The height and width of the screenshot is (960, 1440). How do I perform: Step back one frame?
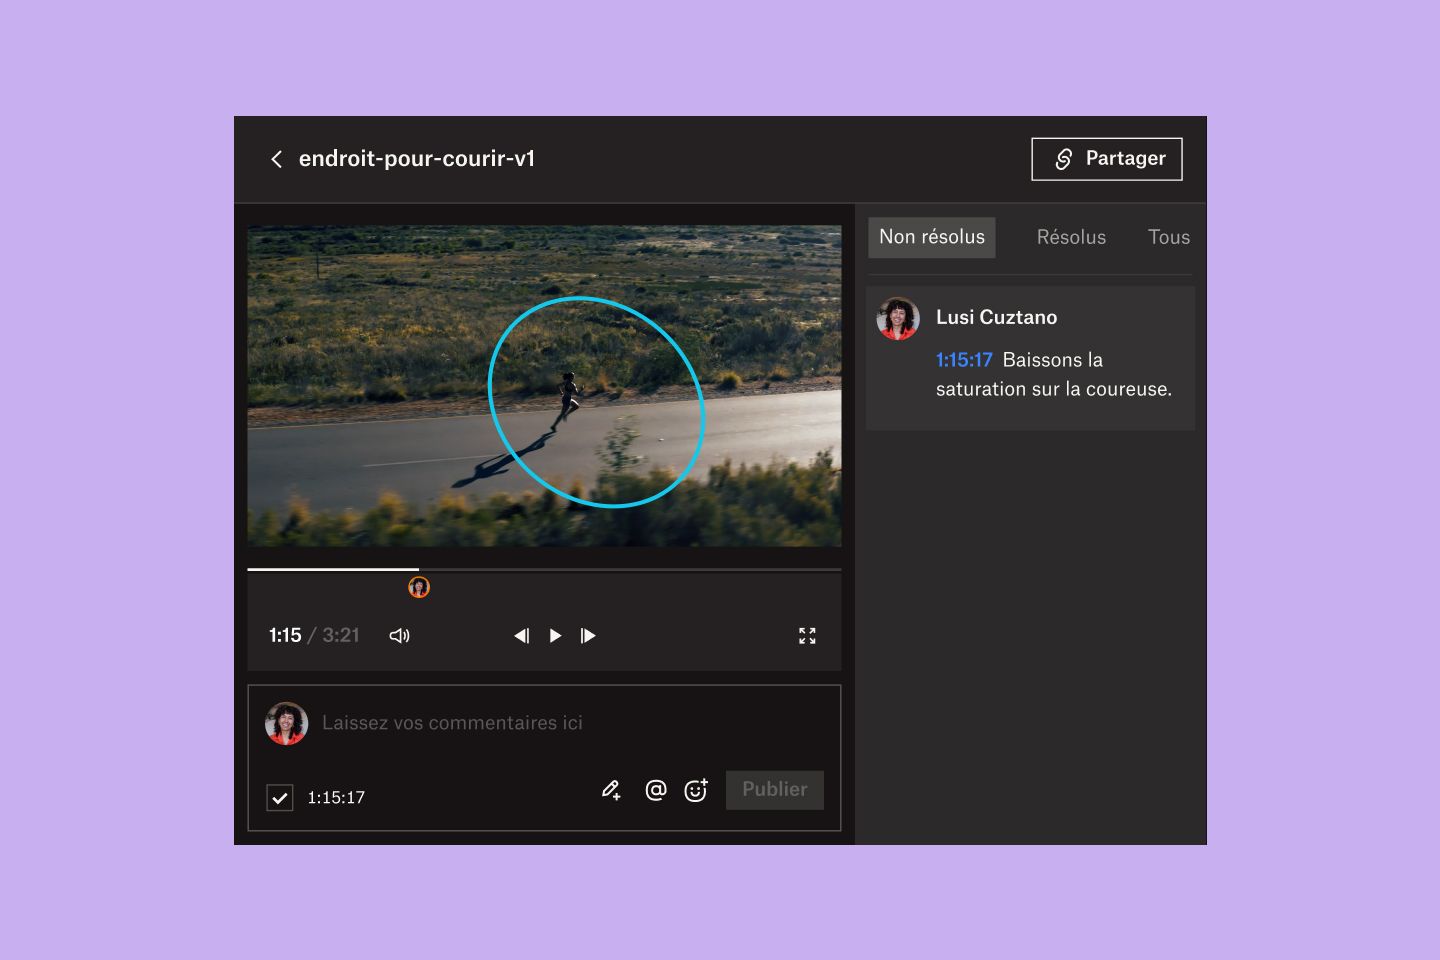tap(521, 635)
